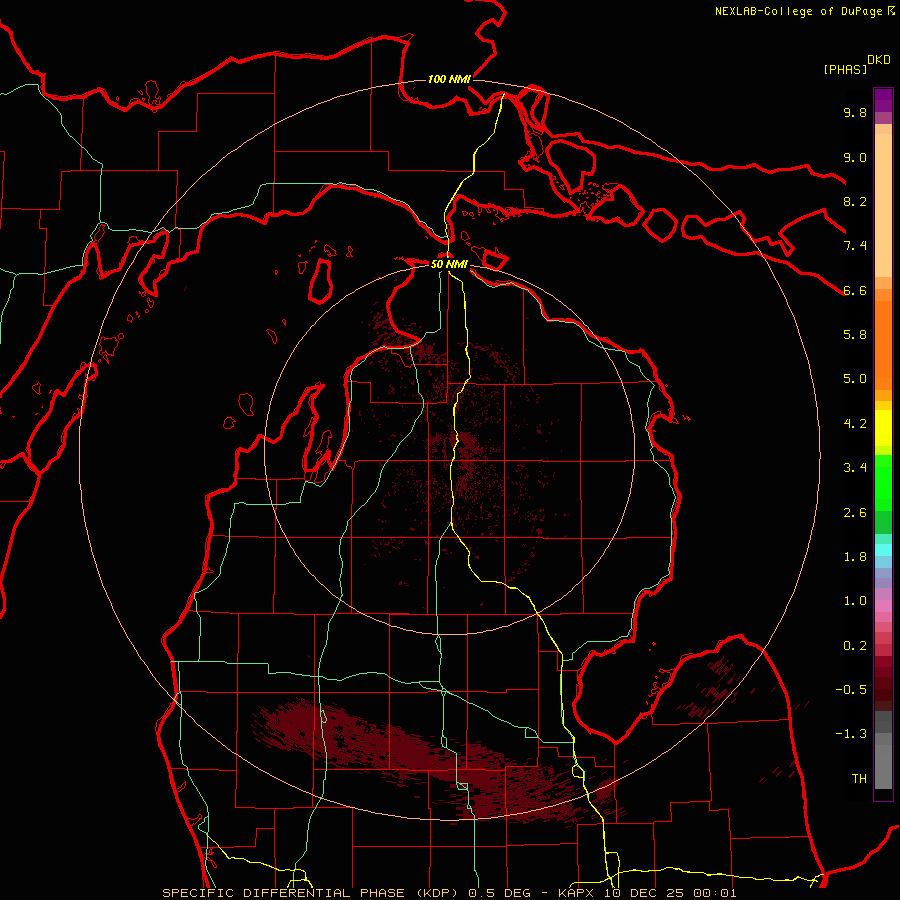The height and width of the screenshot is (900, 900).
Task: Click the TH threshold label
Action: click(859, 779)
